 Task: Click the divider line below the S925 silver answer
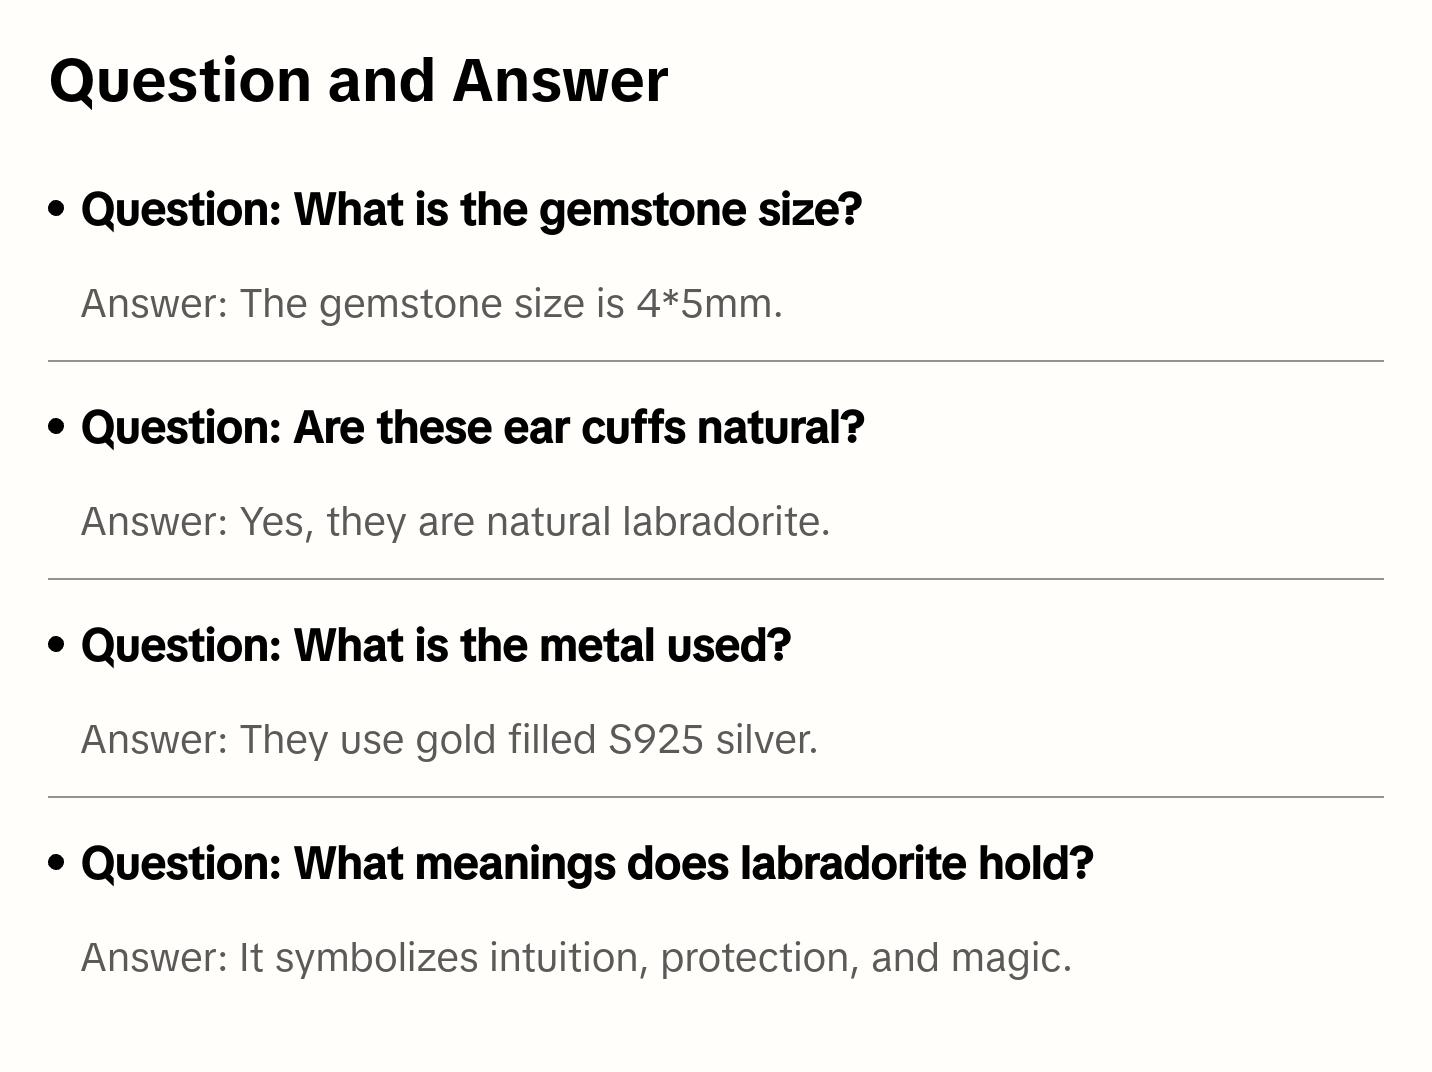tap(716, 797)
